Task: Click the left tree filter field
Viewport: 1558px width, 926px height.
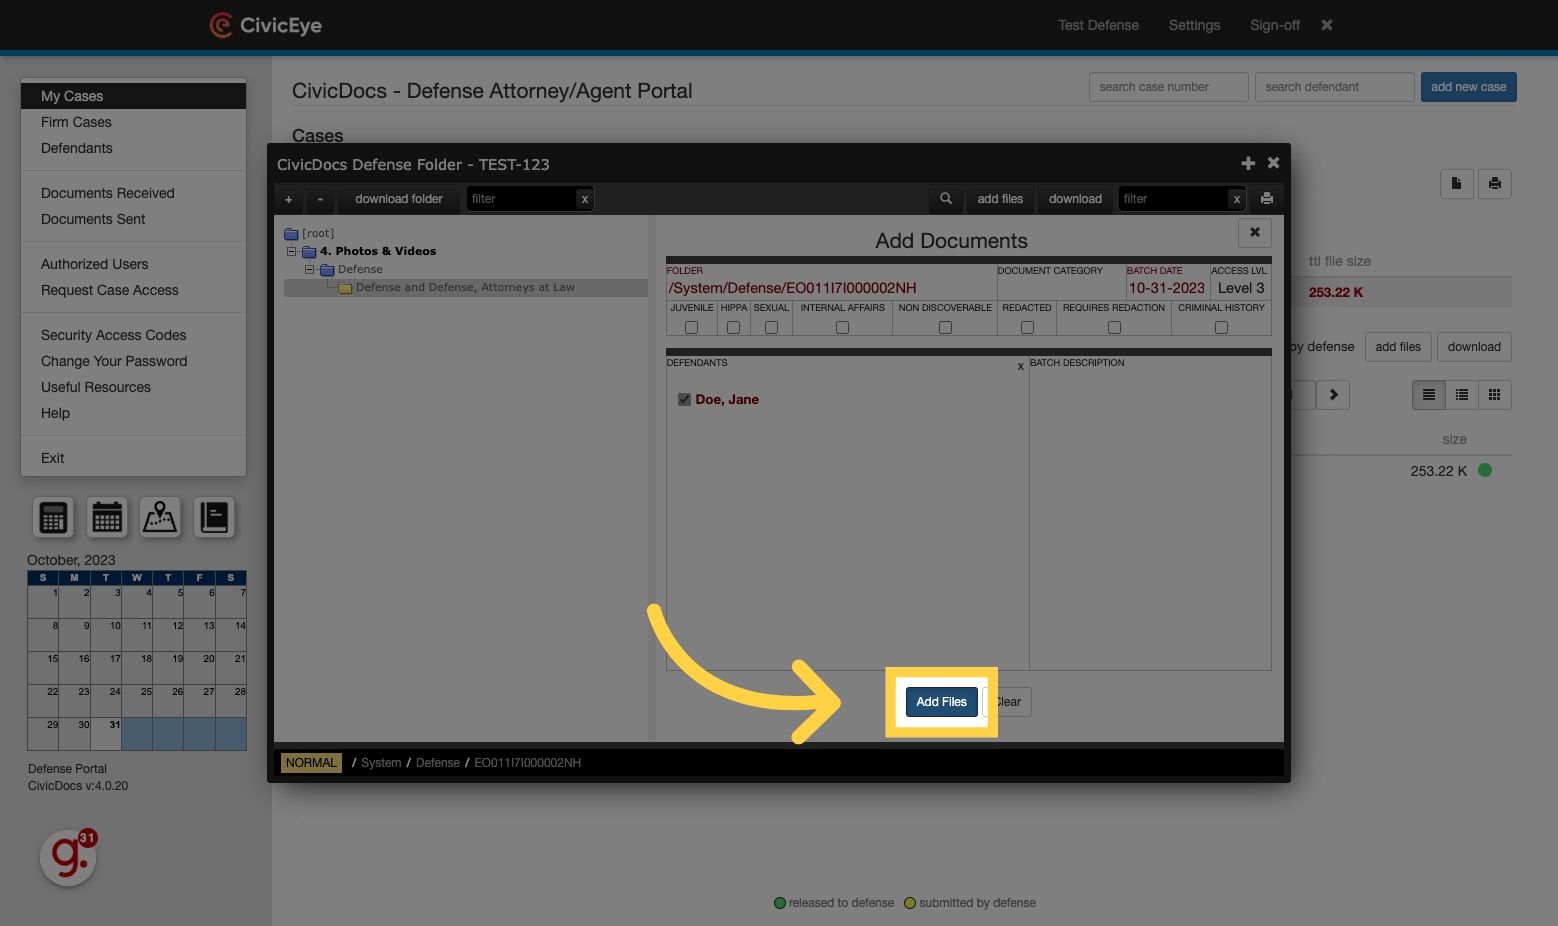Action: click(x=522, y=199)
